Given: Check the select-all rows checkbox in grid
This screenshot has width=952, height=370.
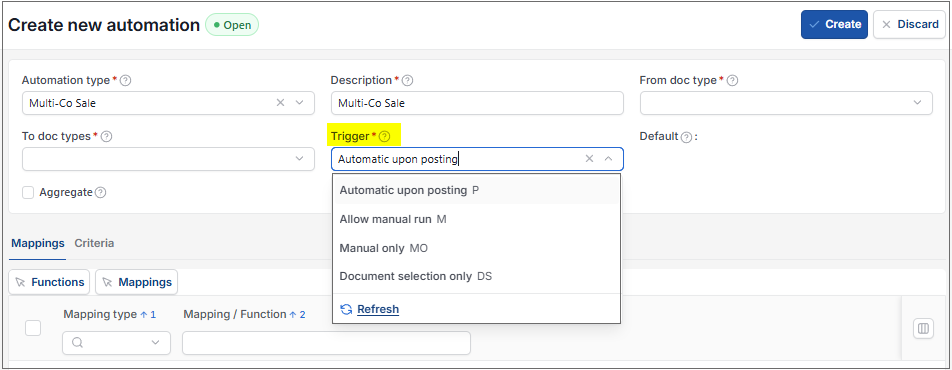Looking at the screenshot, I should click(33, 328).
